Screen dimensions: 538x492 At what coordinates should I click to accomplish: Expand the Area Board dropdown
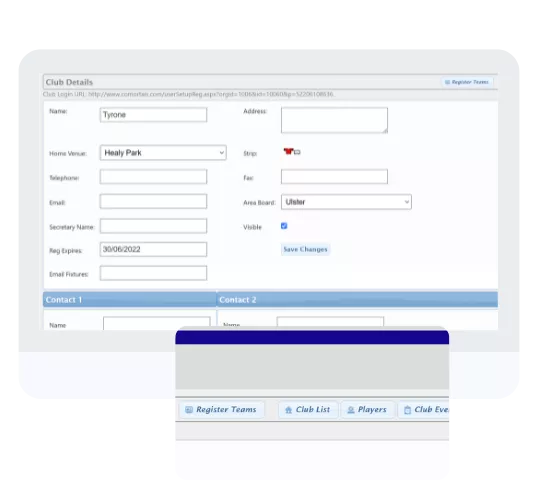(x=346, y=202)
